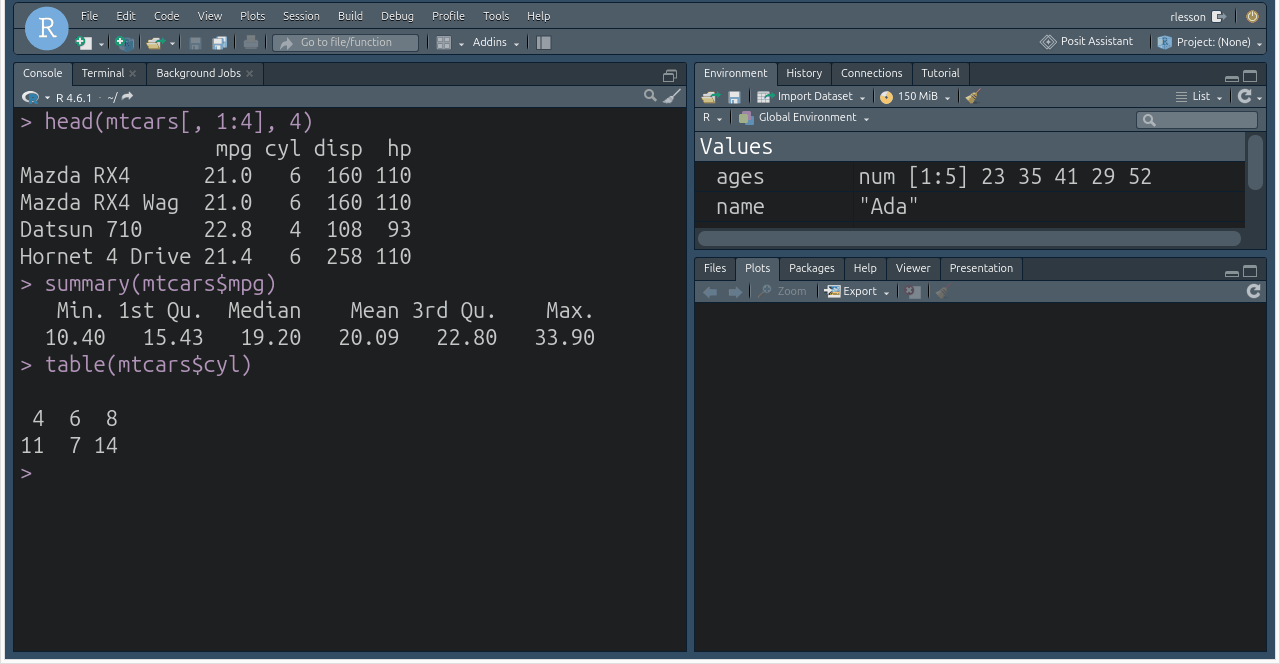The height and width of the screenshot is (664, 1280).
Task: Open the List view mode dropdown
Action: click(1199, 97)
